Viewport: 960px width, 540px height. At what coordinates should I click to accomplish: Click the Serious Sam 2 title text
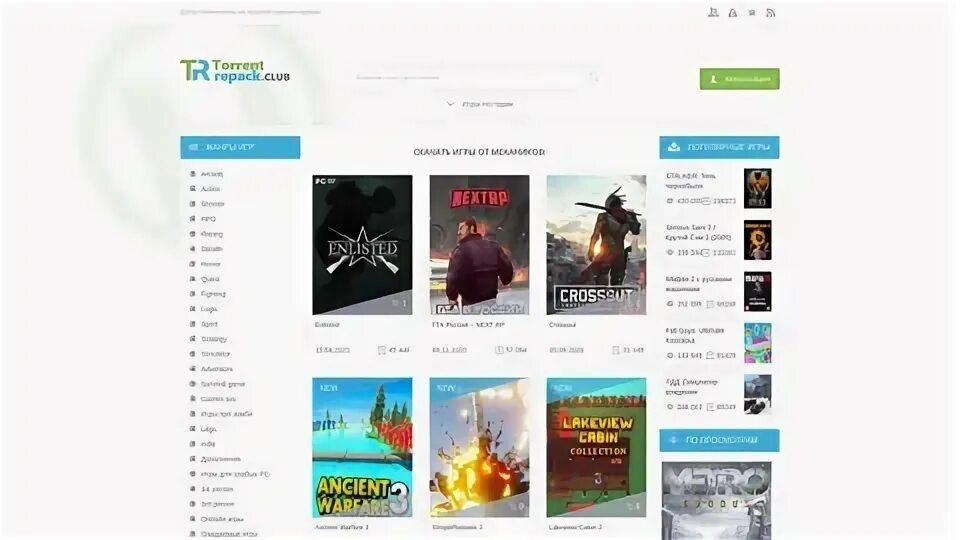pos(699,232)
